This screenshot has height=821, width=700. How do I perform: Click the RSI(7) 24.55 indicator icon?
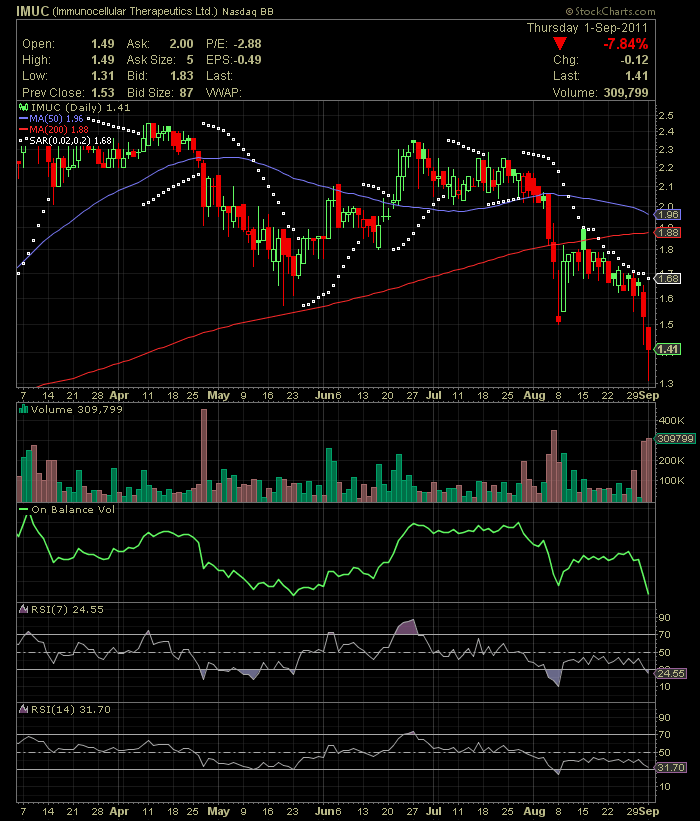(23, 609)
